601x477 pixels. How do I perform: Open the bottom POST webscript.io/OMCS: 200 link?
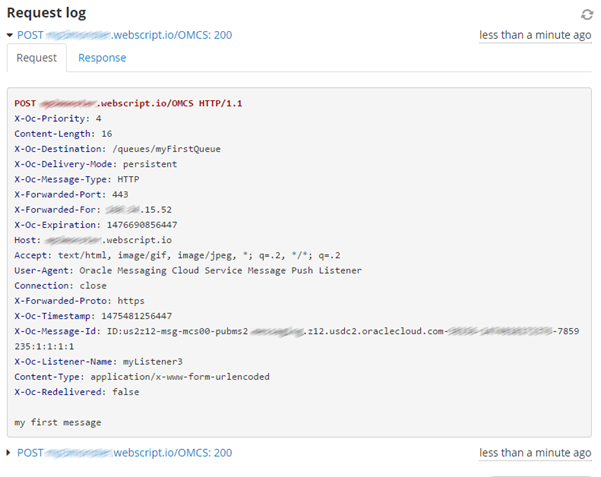click(x=124, y=453)
